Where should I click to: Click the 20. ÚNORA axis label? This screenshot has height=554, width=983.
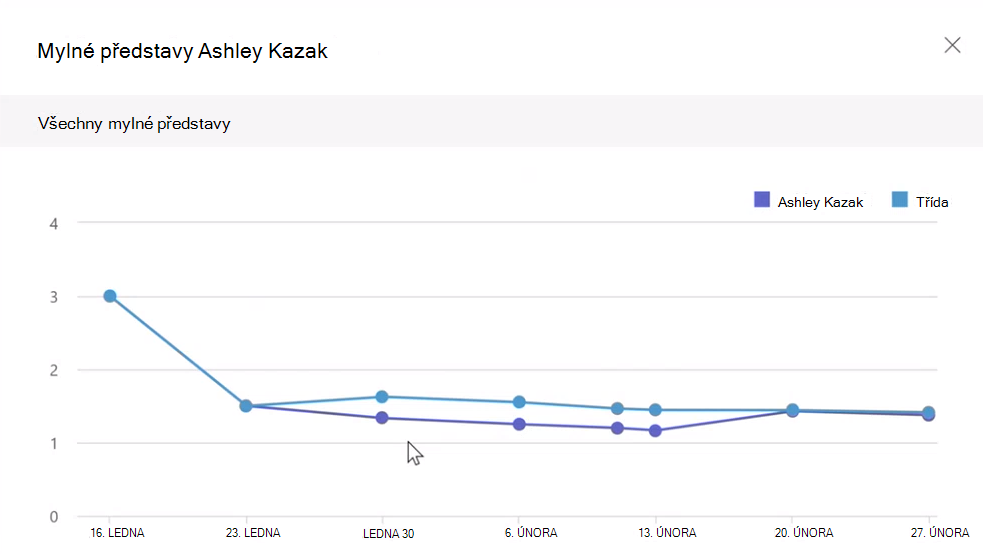coord(804,533)
